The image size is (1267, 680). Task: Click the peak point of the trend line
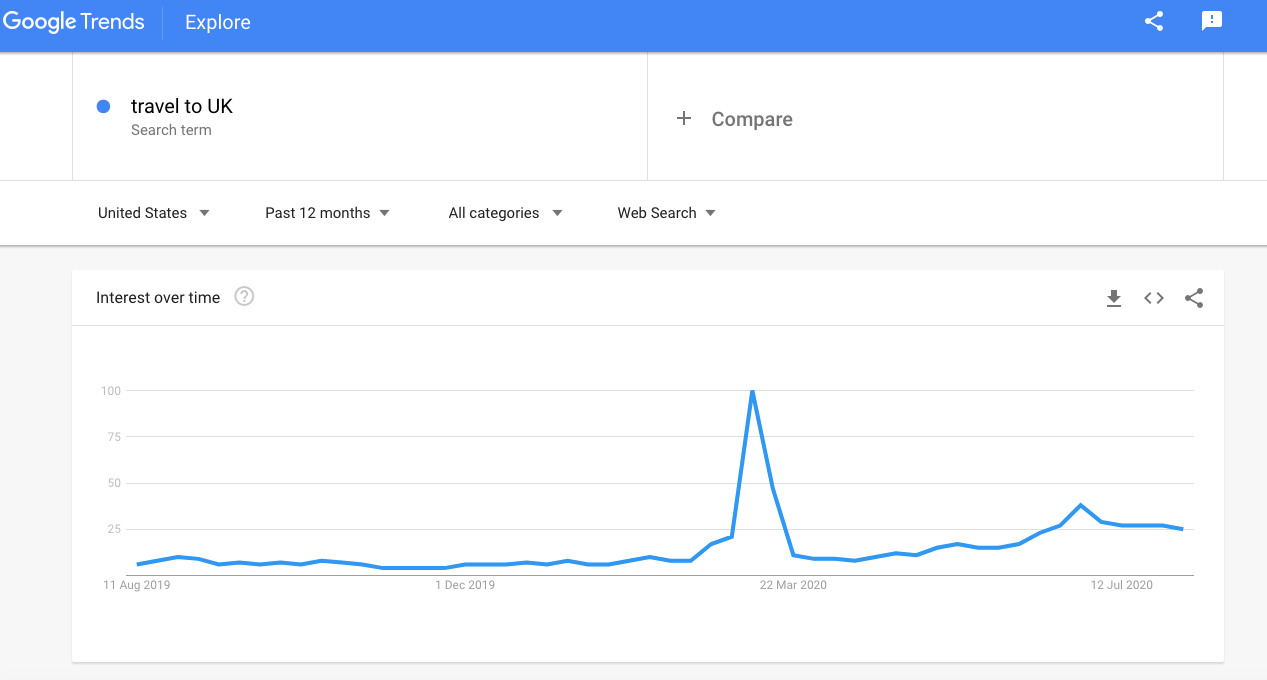752,391
